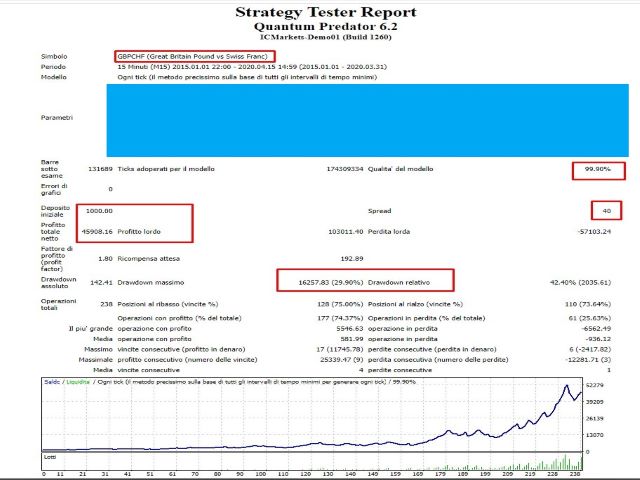Click the 13070 axis label on chart
This screenshot has width=640, height=480.
595,435
